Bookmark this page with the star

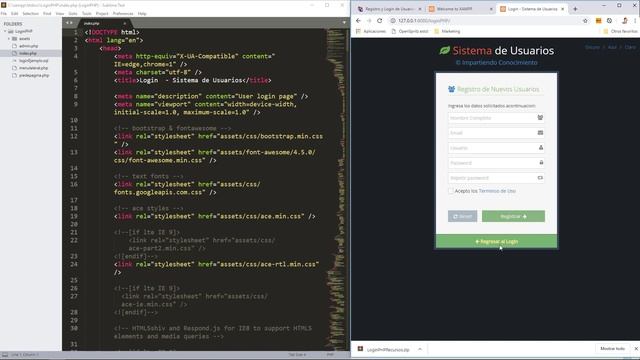585,20
